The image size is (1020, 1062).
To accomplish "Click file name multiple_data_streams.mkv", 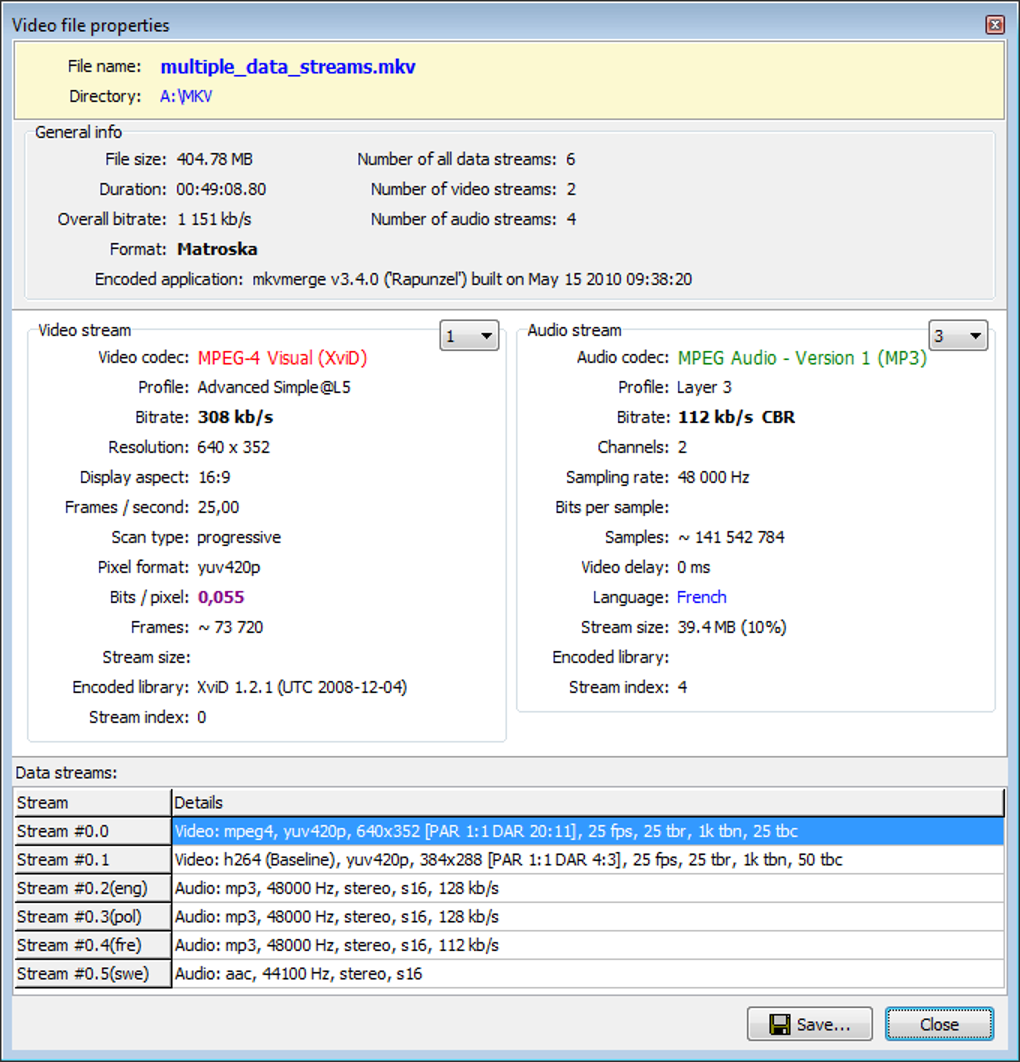I will coord(288,66).
